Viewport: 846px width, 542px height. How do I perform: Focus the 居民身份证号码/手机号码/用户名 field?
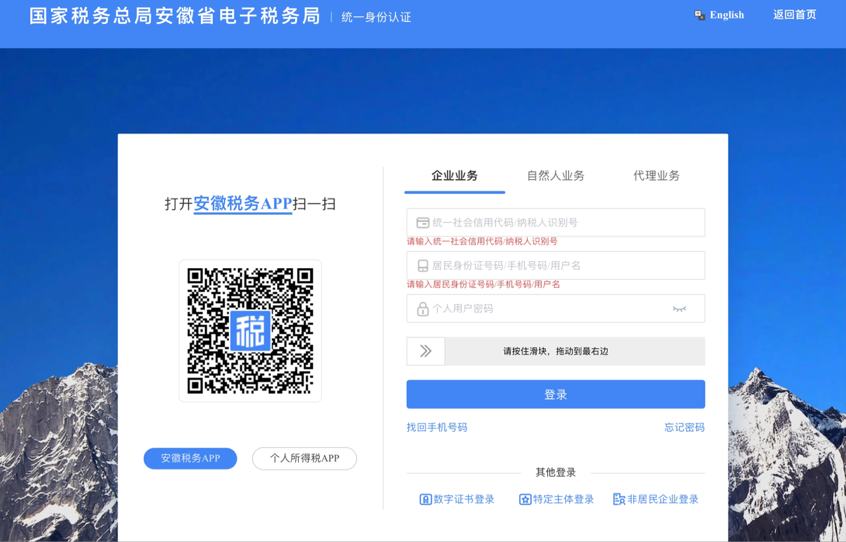tap(555, 265)
